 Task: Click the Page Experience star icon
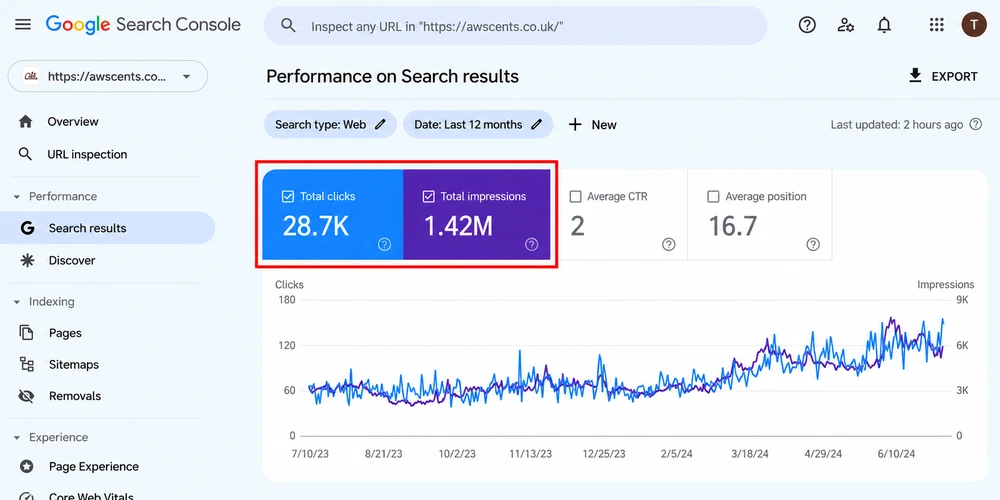point(26,467)
